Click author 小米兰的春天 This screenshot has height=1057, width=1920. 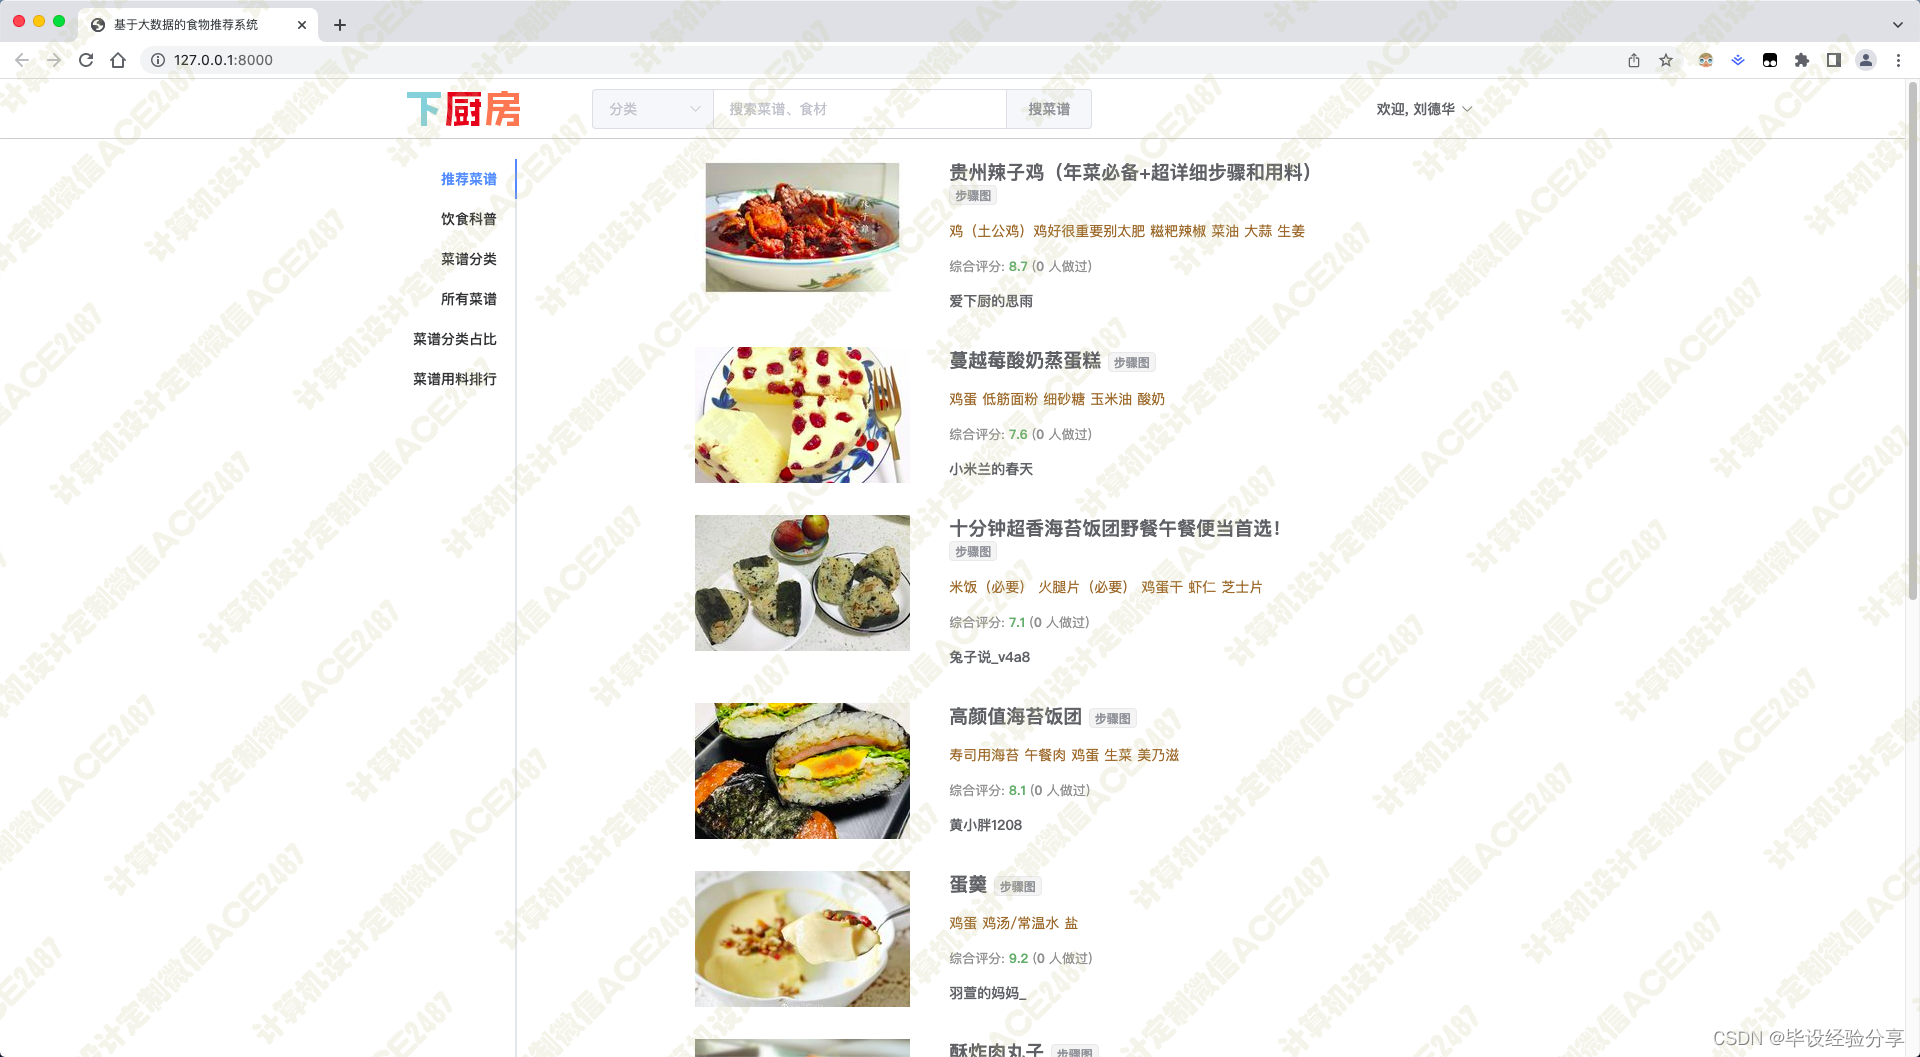coord(991,469)
